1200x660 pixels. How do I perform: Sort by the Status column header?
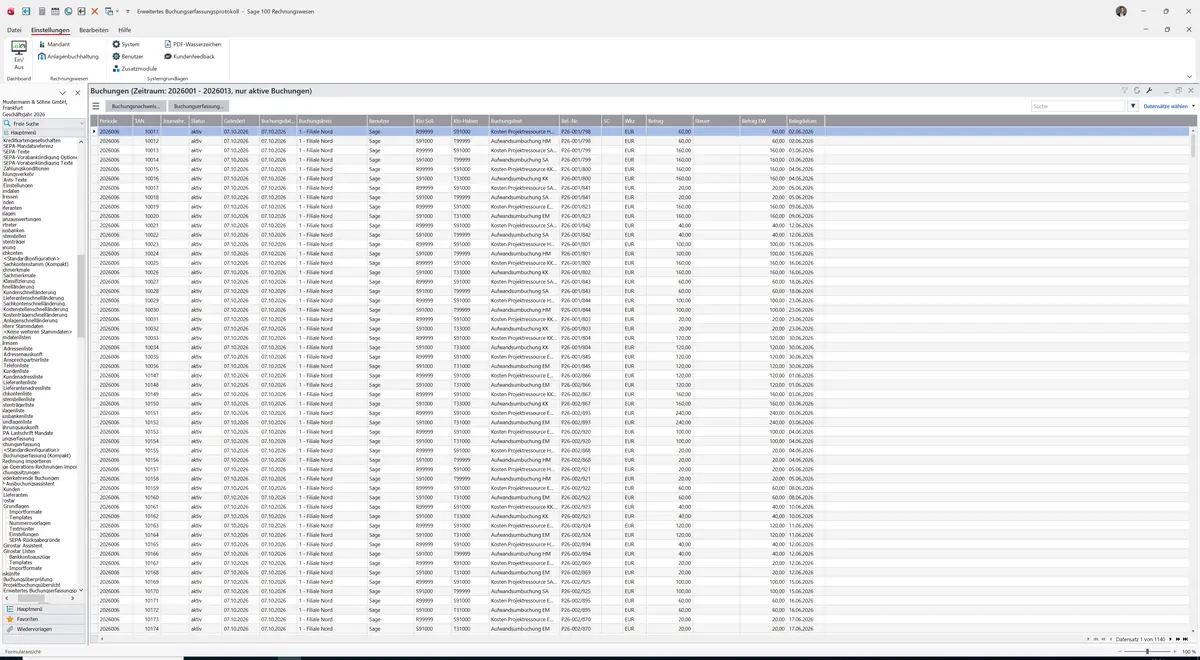(204, 121)
